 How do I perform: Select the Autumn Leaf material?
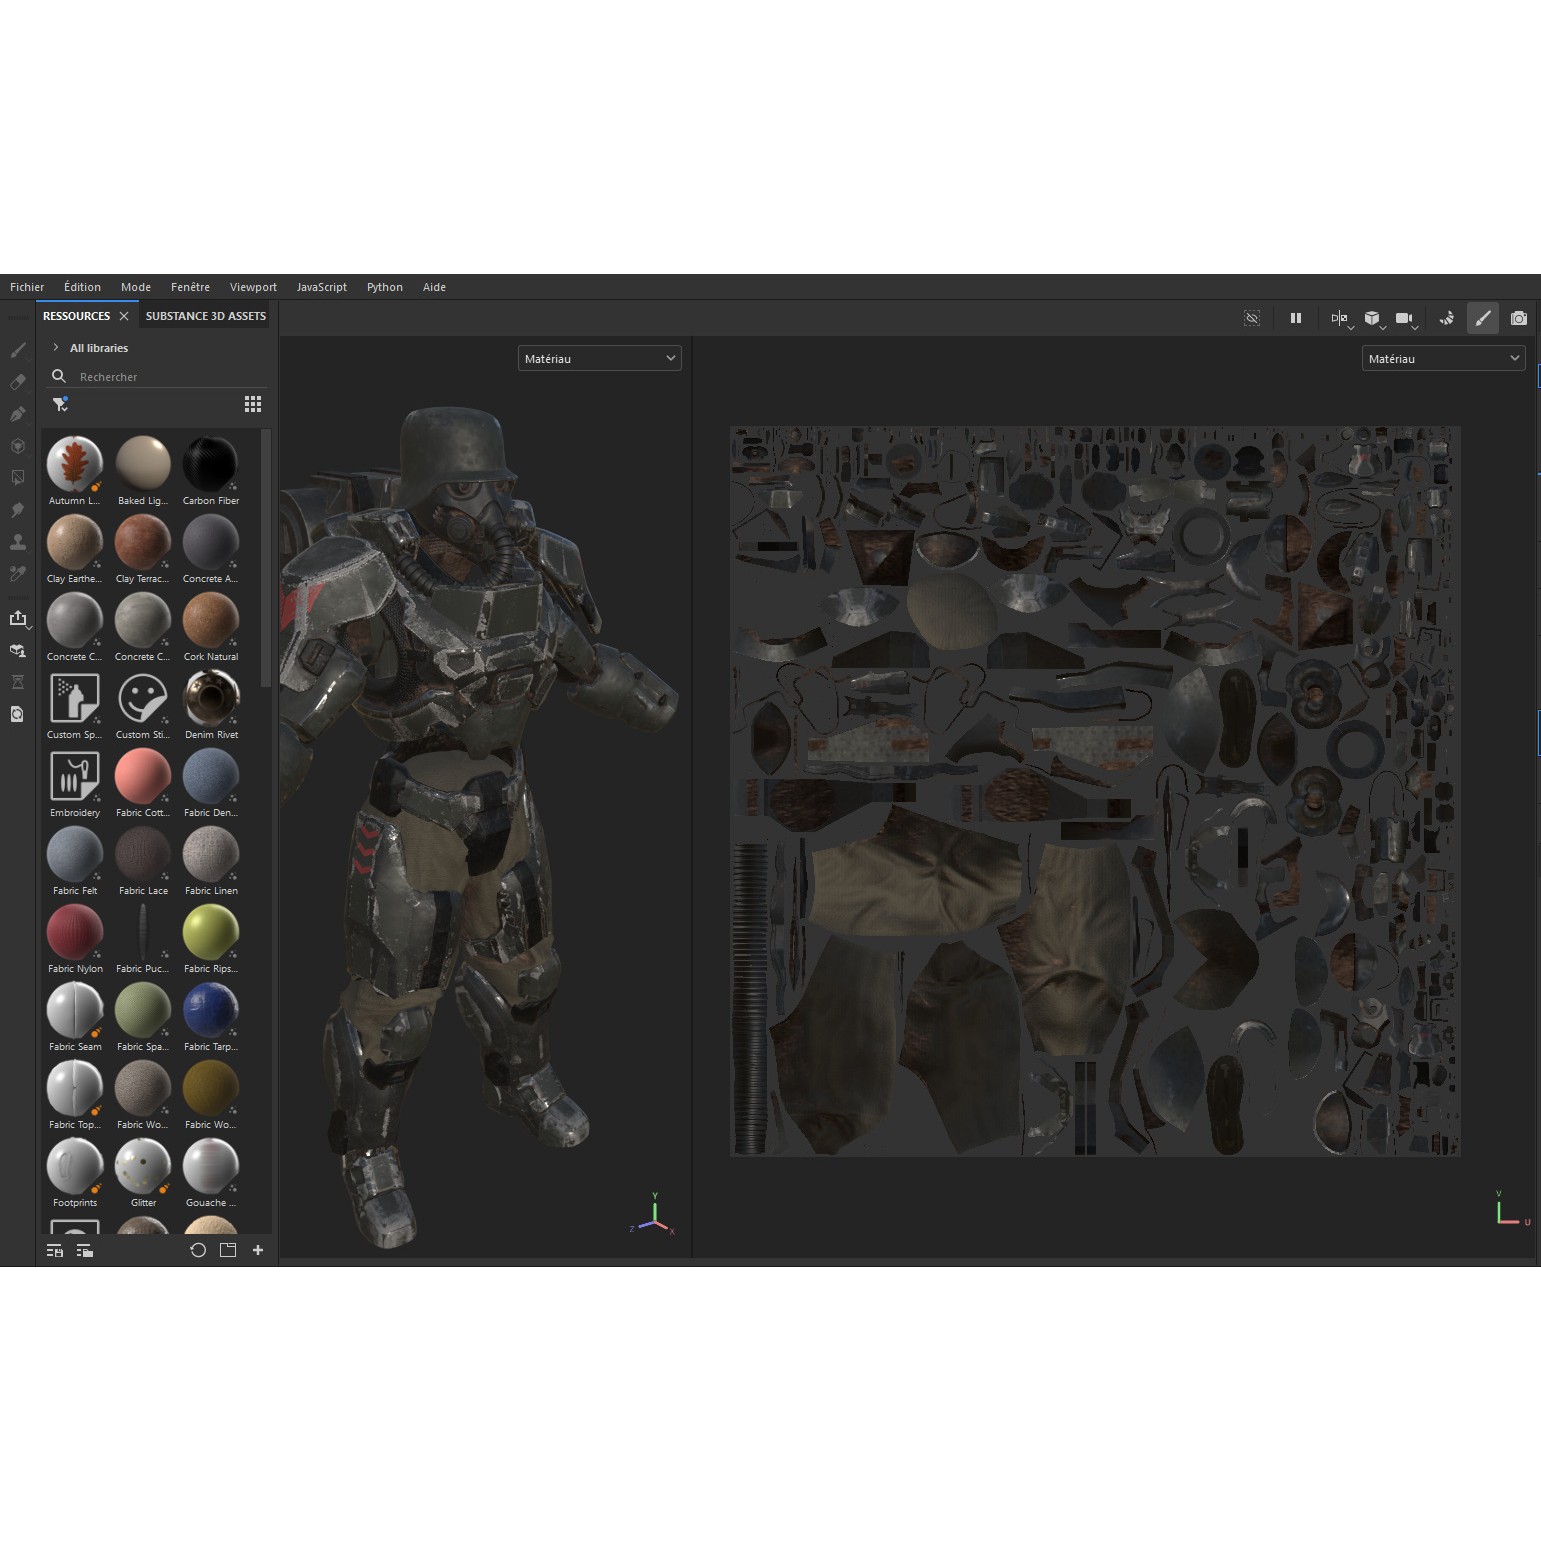[x=75, y=471]
